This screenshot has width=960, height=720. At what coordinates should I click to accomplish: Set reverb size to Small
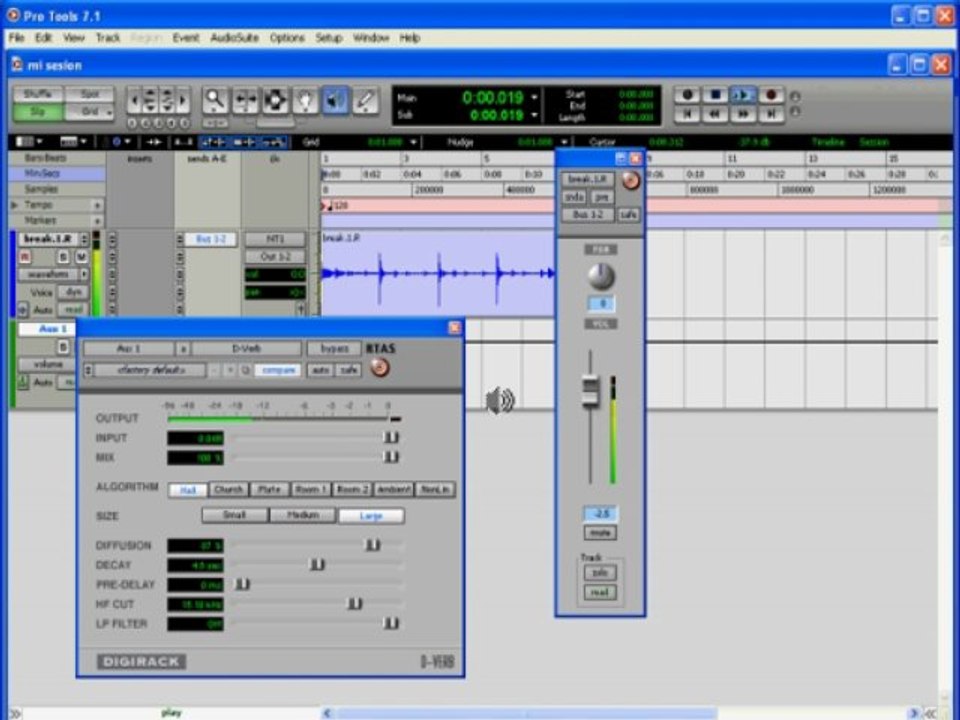(x=234, y=516)
